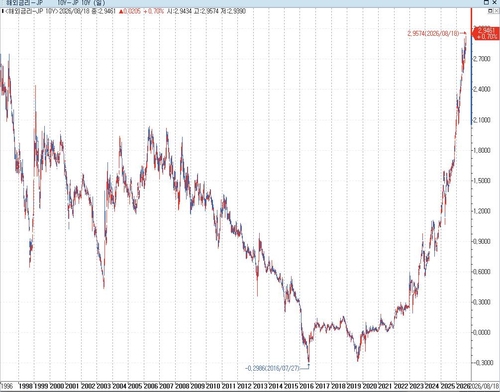
Task: Click the change value 0.0205 in header
Action: (x=132, y=11)
